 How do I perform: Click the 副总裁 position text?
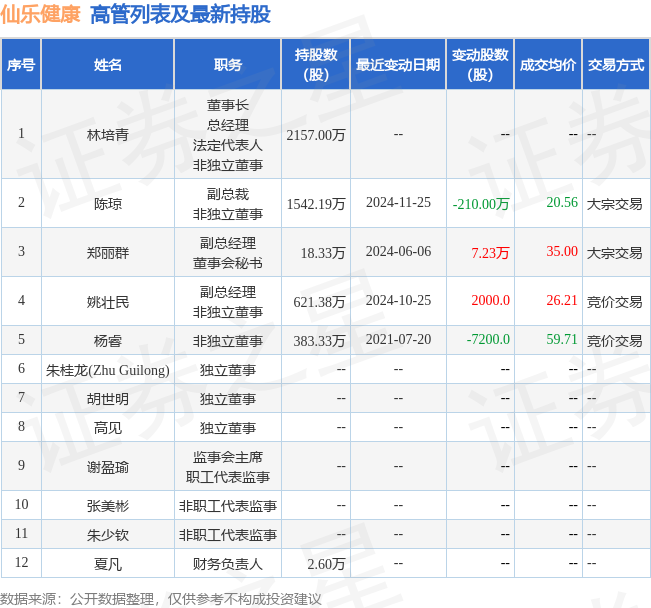point(228,194)
